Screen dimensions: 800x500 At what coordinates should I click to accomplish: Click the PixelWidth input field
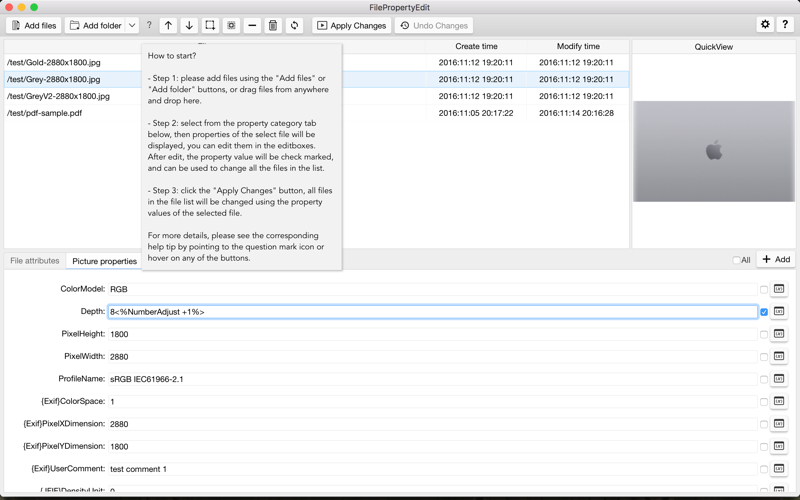[x=432, y=357]
